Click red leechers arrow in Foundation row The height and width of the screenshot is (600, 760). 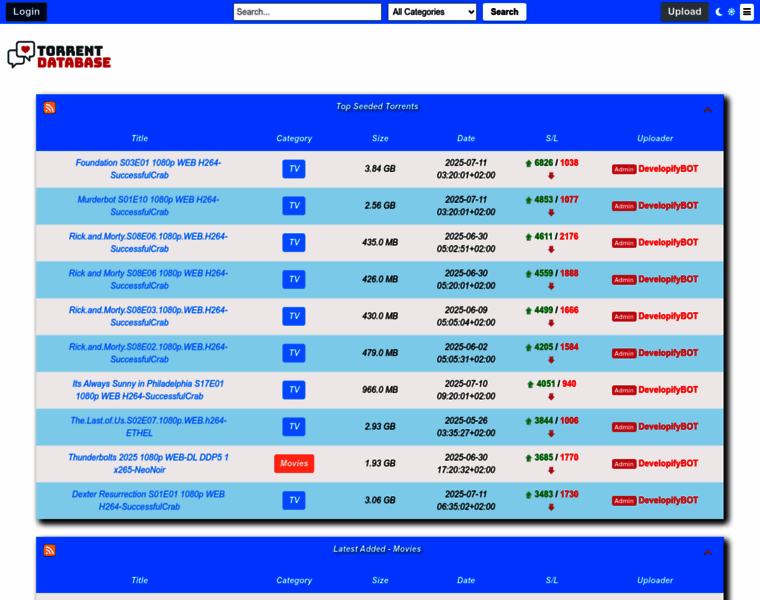[x=551, y=176]
